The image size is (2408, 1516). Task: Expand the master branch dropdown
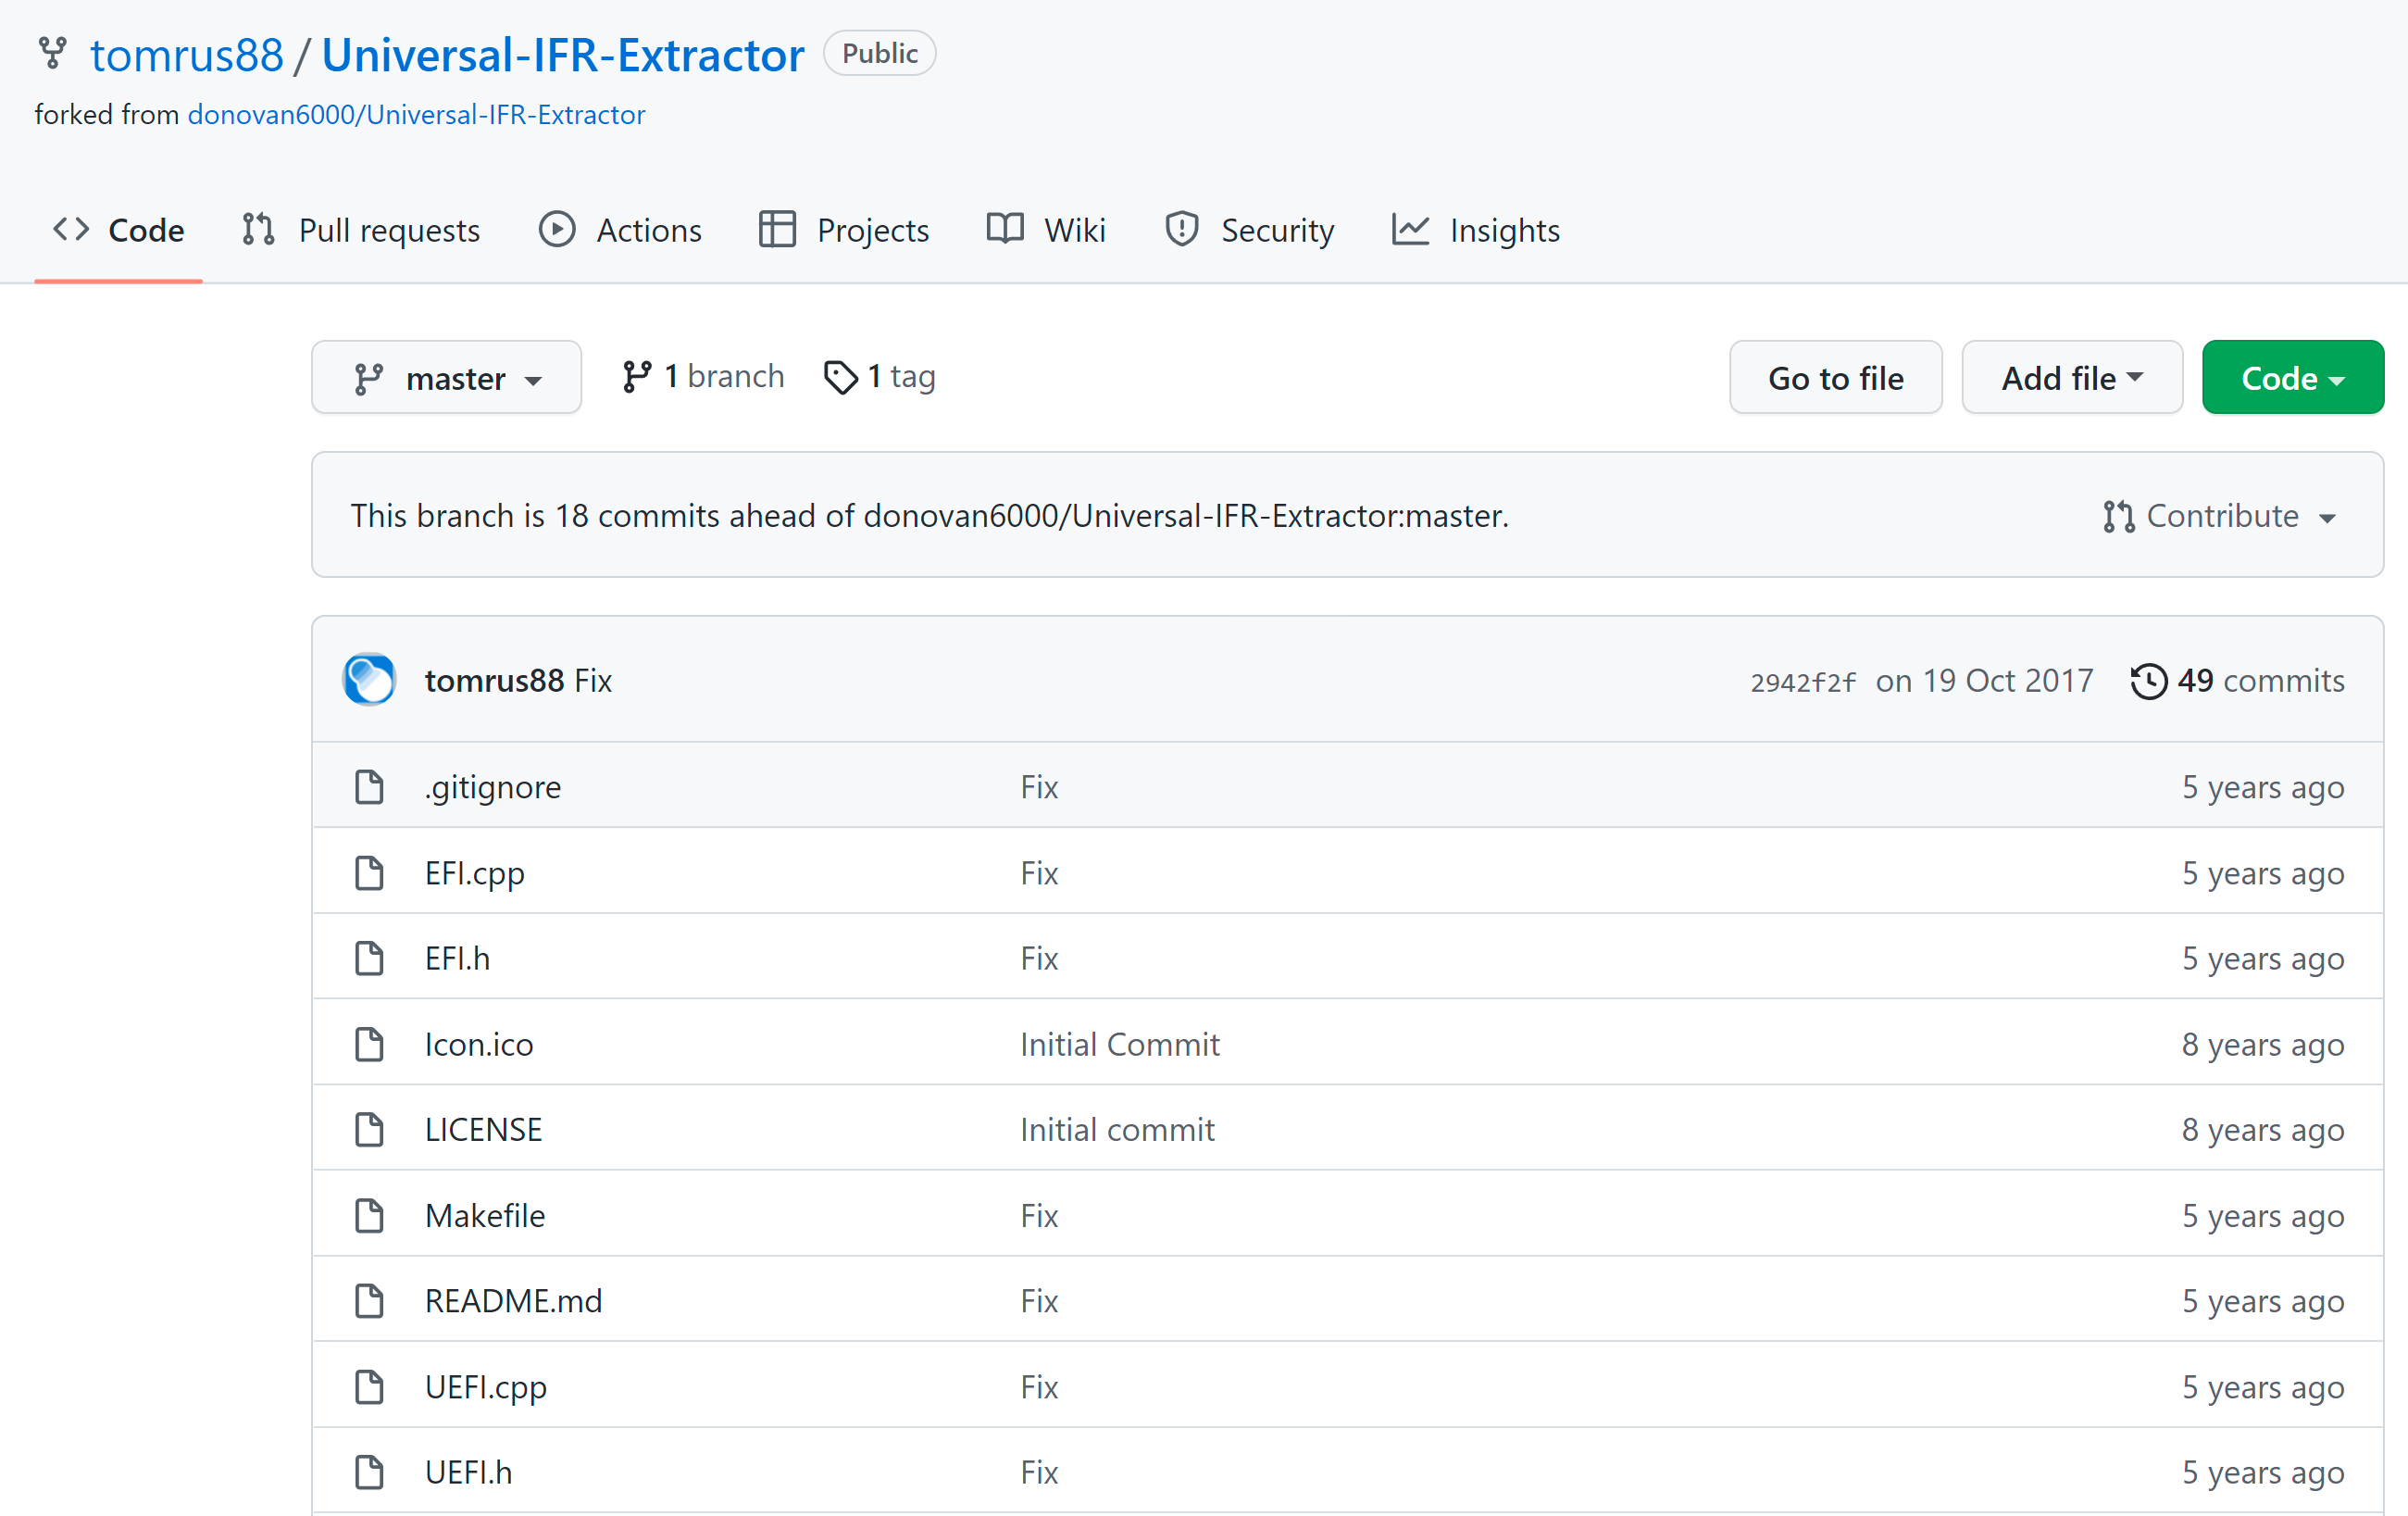point(446,377)
